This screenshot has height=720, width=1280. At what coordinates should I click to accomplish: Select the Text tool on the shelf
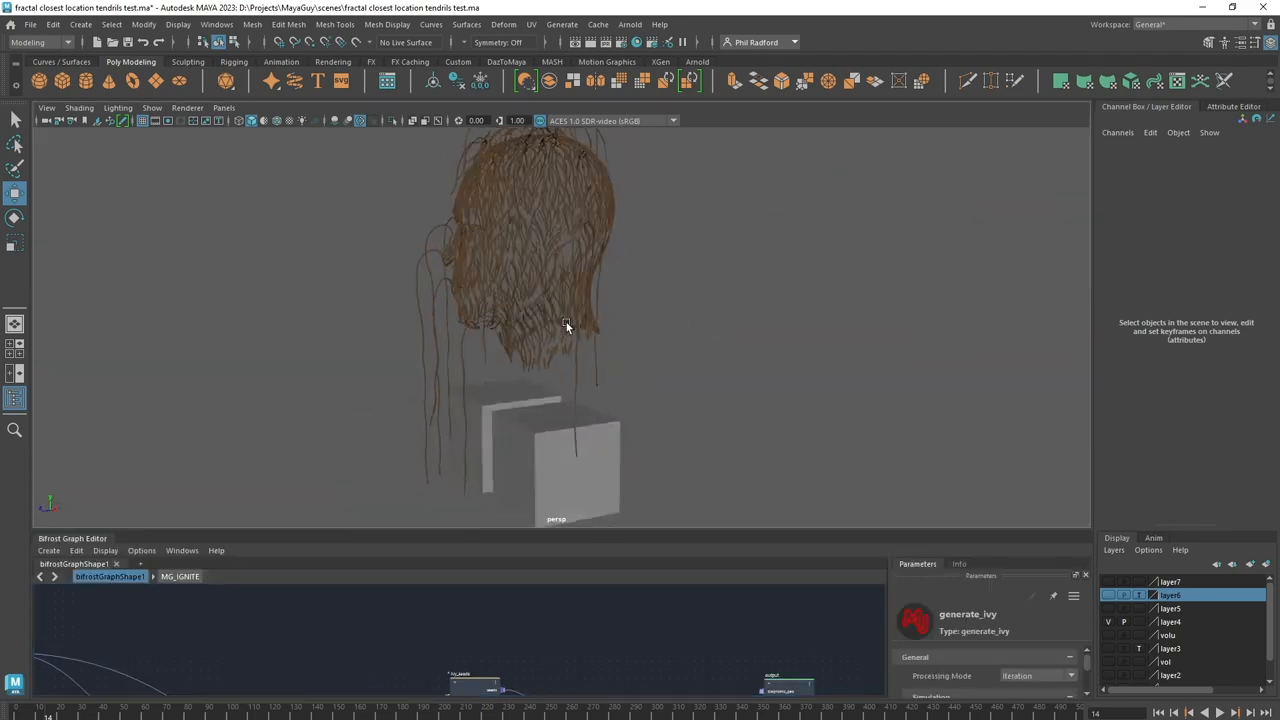[x=317, y=81]
